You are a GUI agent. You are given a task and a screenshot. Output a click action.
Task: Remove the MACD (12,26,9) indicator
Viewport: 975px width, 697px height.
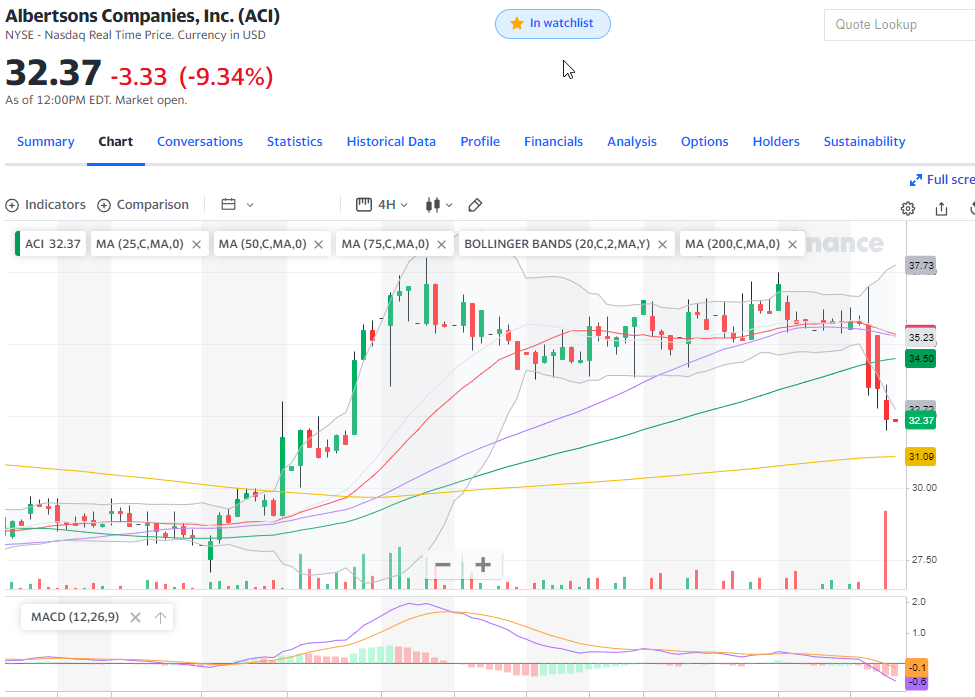click(x=135, y=617)
